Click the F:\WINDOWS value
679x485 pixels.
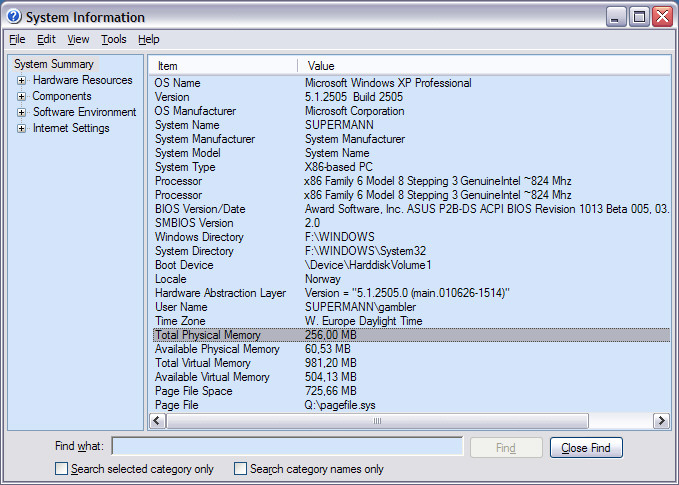tap(340, 237)
